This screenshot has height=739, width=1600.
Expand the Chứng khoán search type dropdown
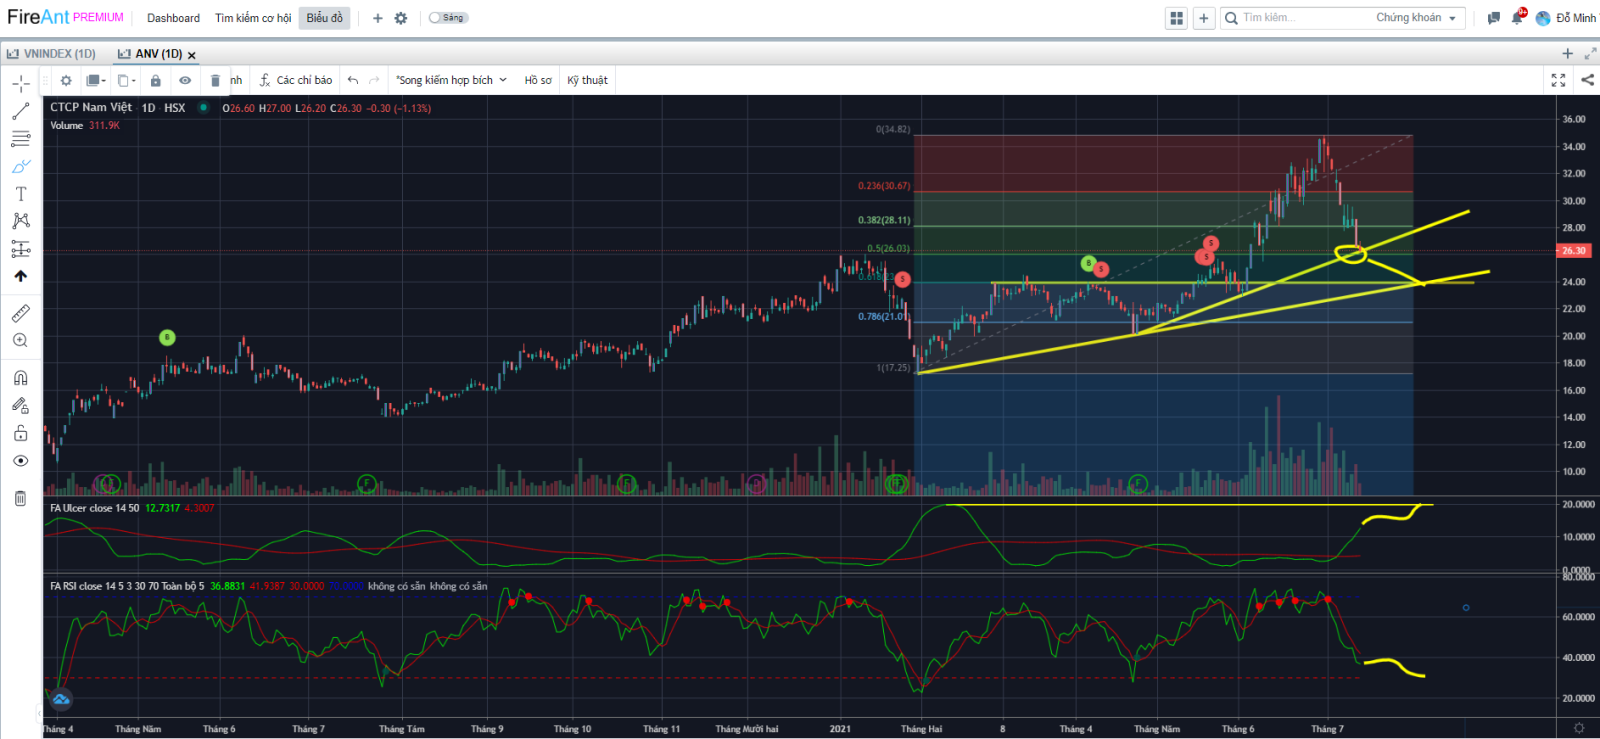pos(1416,18)
